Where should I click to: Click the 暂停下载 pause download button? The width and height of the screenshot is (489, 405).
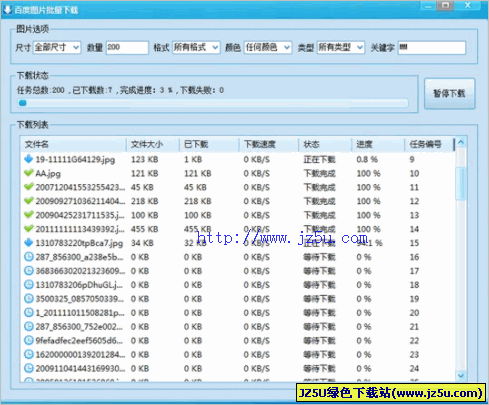[449, 94]
